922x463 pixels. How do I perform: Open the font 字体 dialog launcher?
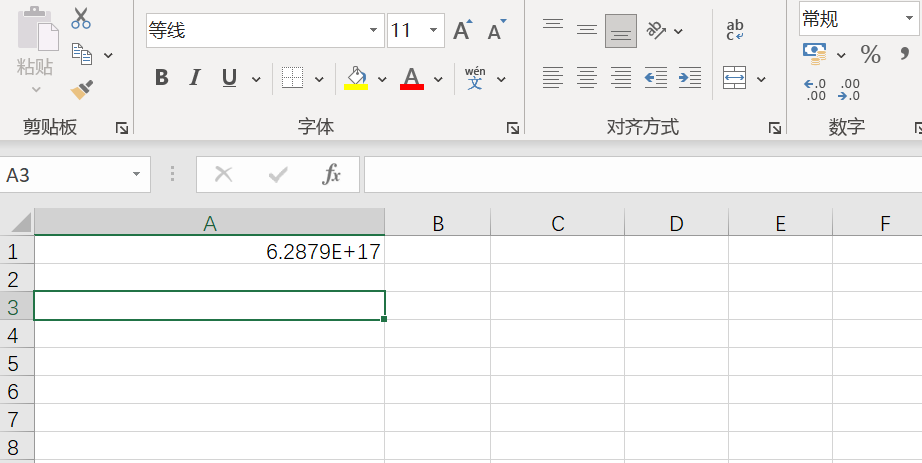512,128
